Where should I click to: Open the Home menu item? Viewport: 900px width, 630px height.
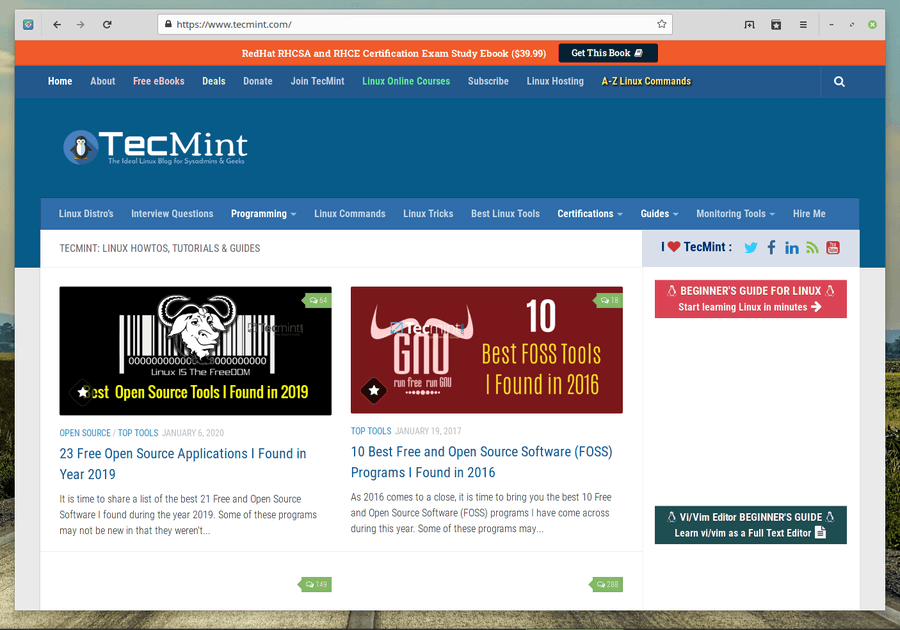[x=60, y=81]
